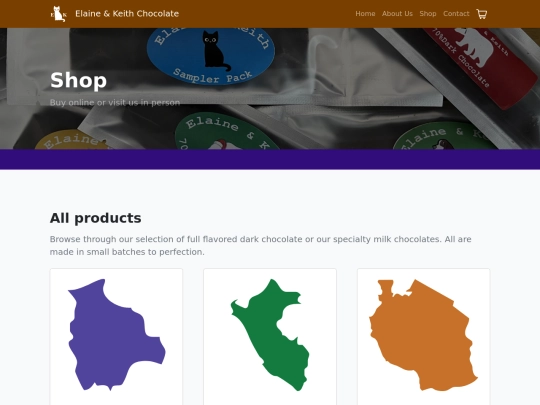Click the yellow Elaine sticker at left
The image size is (540, 405).
(73, 139)
